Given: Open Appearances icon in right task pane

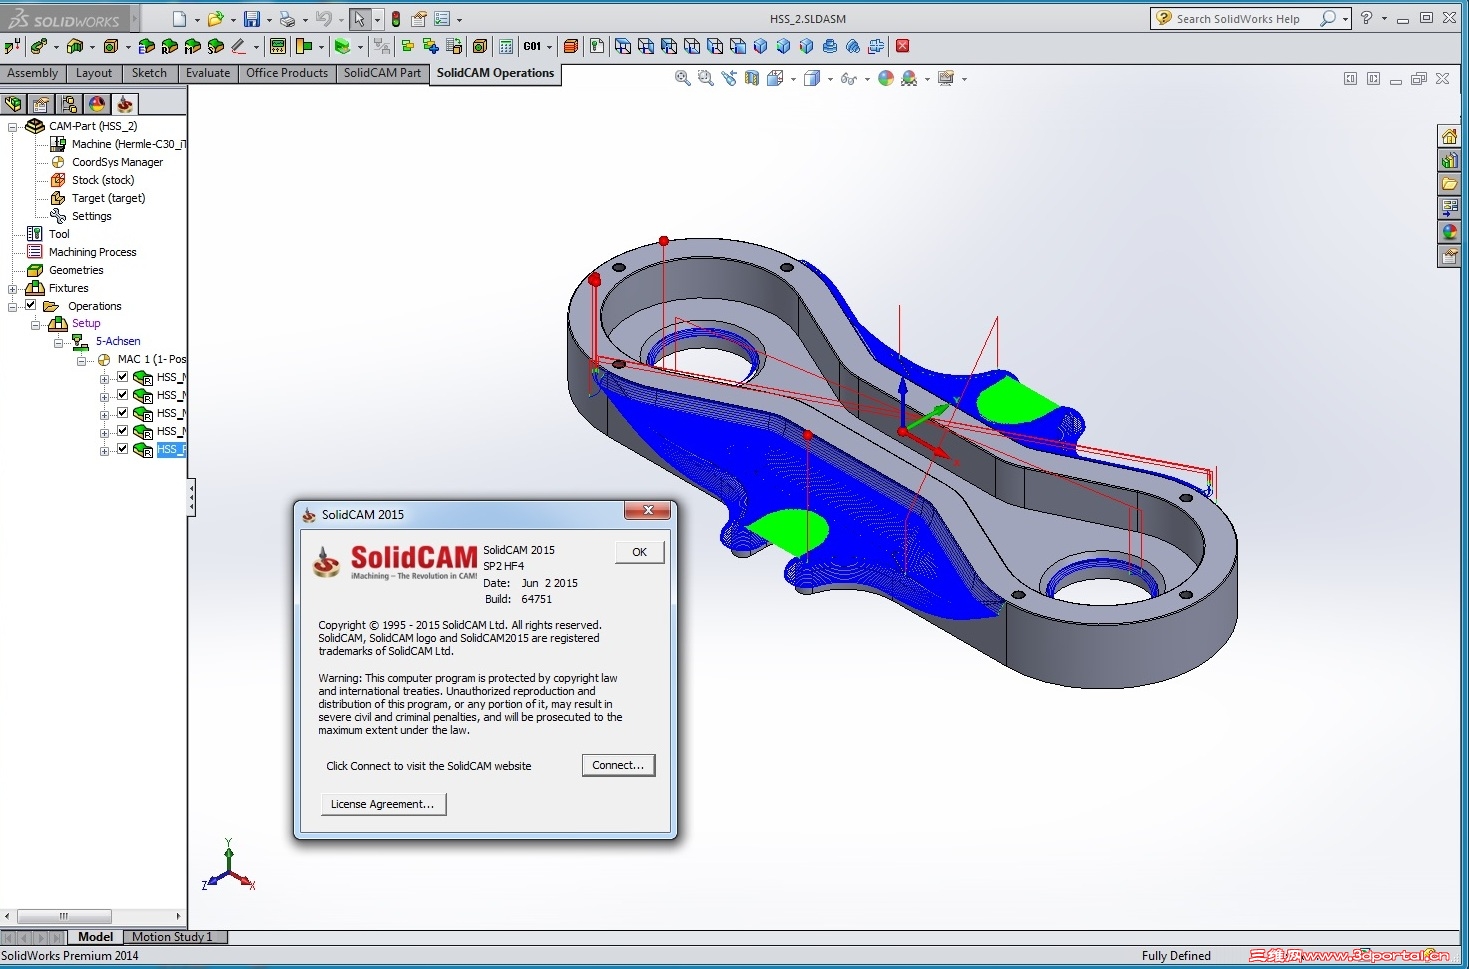Looking at the screenshot, I should click(x=1449, y=232).
